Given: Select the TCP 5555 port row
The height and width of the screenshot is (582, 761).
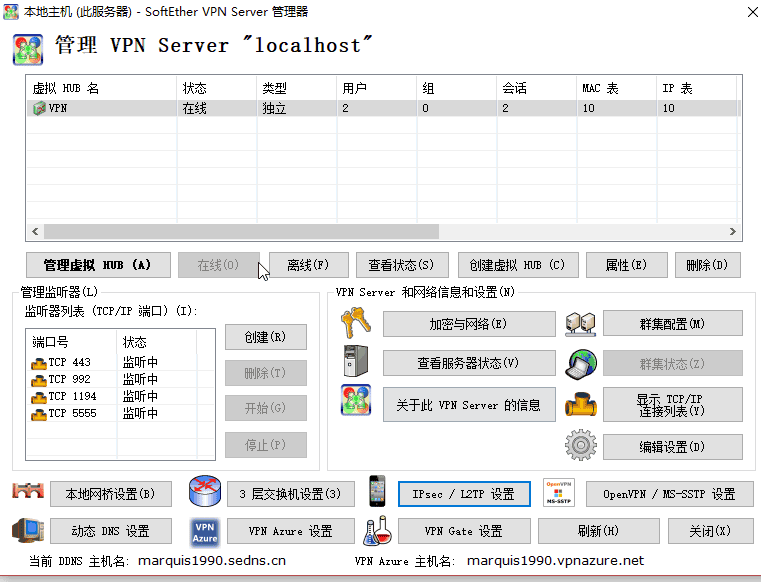Looking at the screenshot, I should click(x=120, y=414).
